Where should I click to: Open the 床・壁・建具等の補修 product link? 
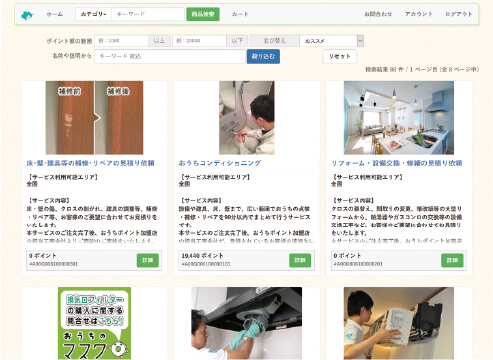[90, 163]
